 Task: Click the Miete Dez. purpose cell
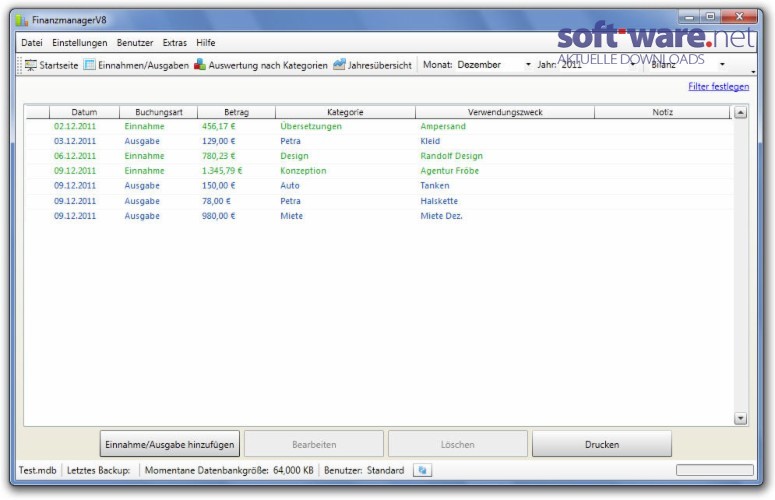pyautogui.click(x=441, y=216)
